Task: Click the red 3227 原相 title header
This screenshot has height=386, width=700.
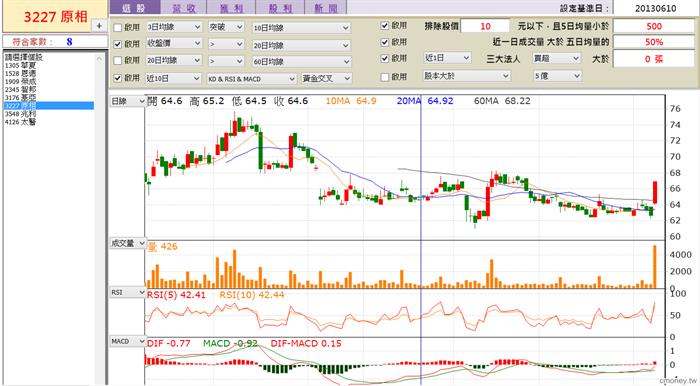Action: [55, 17]
